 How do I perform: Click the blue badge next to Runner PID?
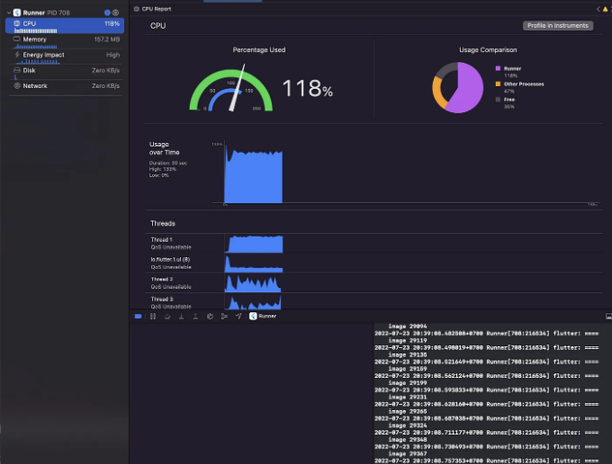pos(107,13)
